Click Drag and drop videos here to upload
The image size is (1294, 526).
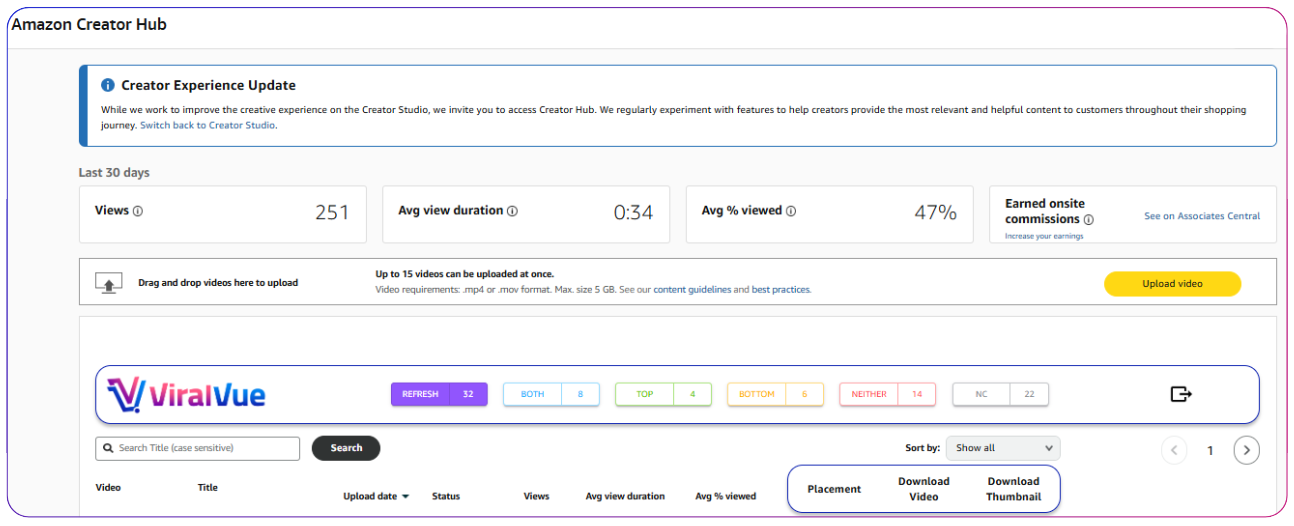(x=218, y=283)
